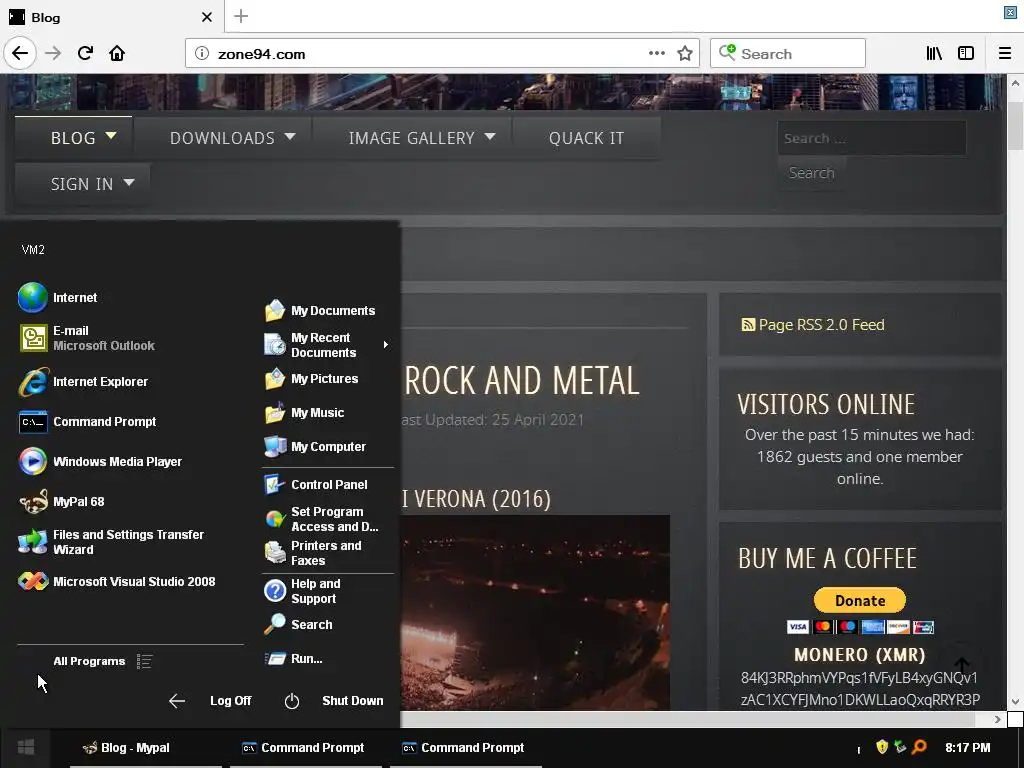Click the taskbar clock 8:17 PM
Screen dimensions: 1024x768
(x=967, y=748)
